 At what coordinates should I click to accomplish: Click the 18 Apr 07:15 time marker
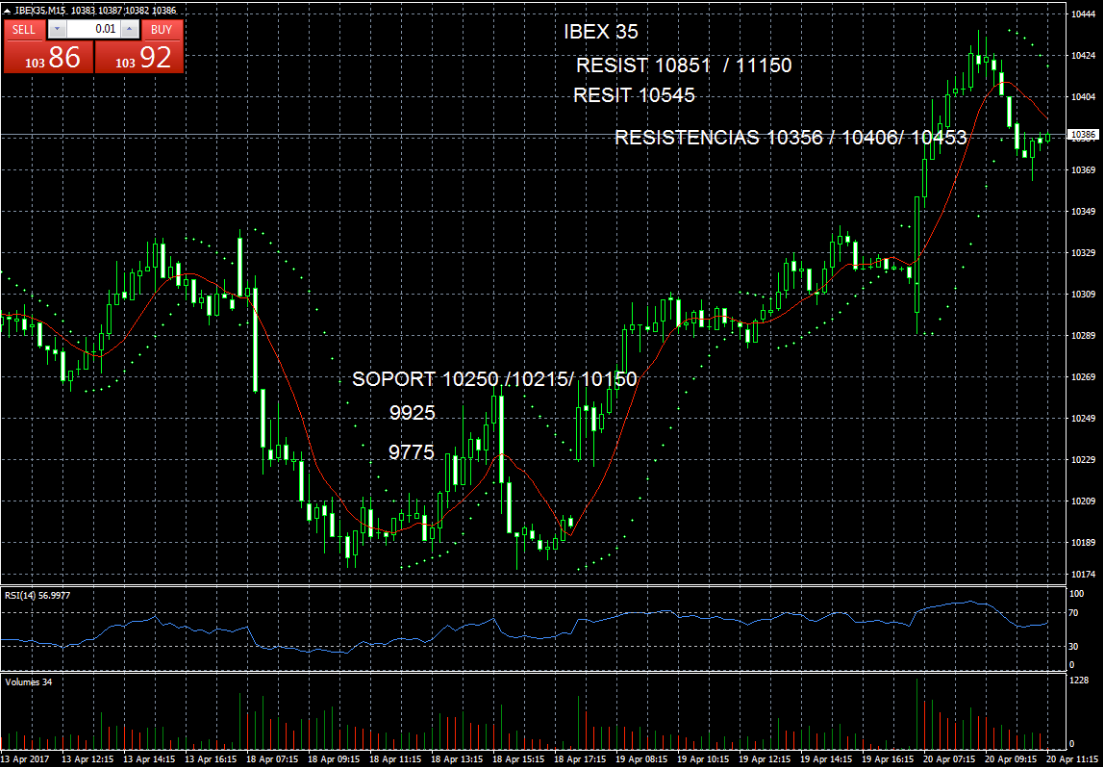click(x=267, y=759)
